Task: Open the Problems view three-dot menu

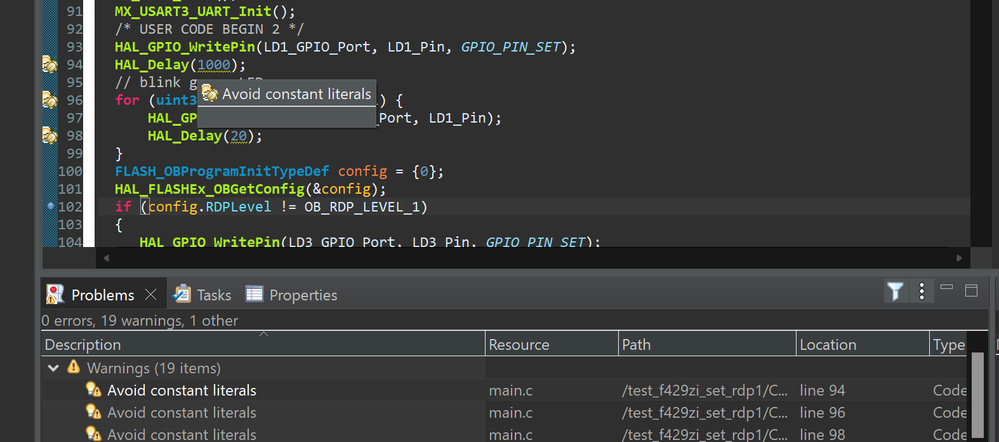Action: tap(921, 292)
